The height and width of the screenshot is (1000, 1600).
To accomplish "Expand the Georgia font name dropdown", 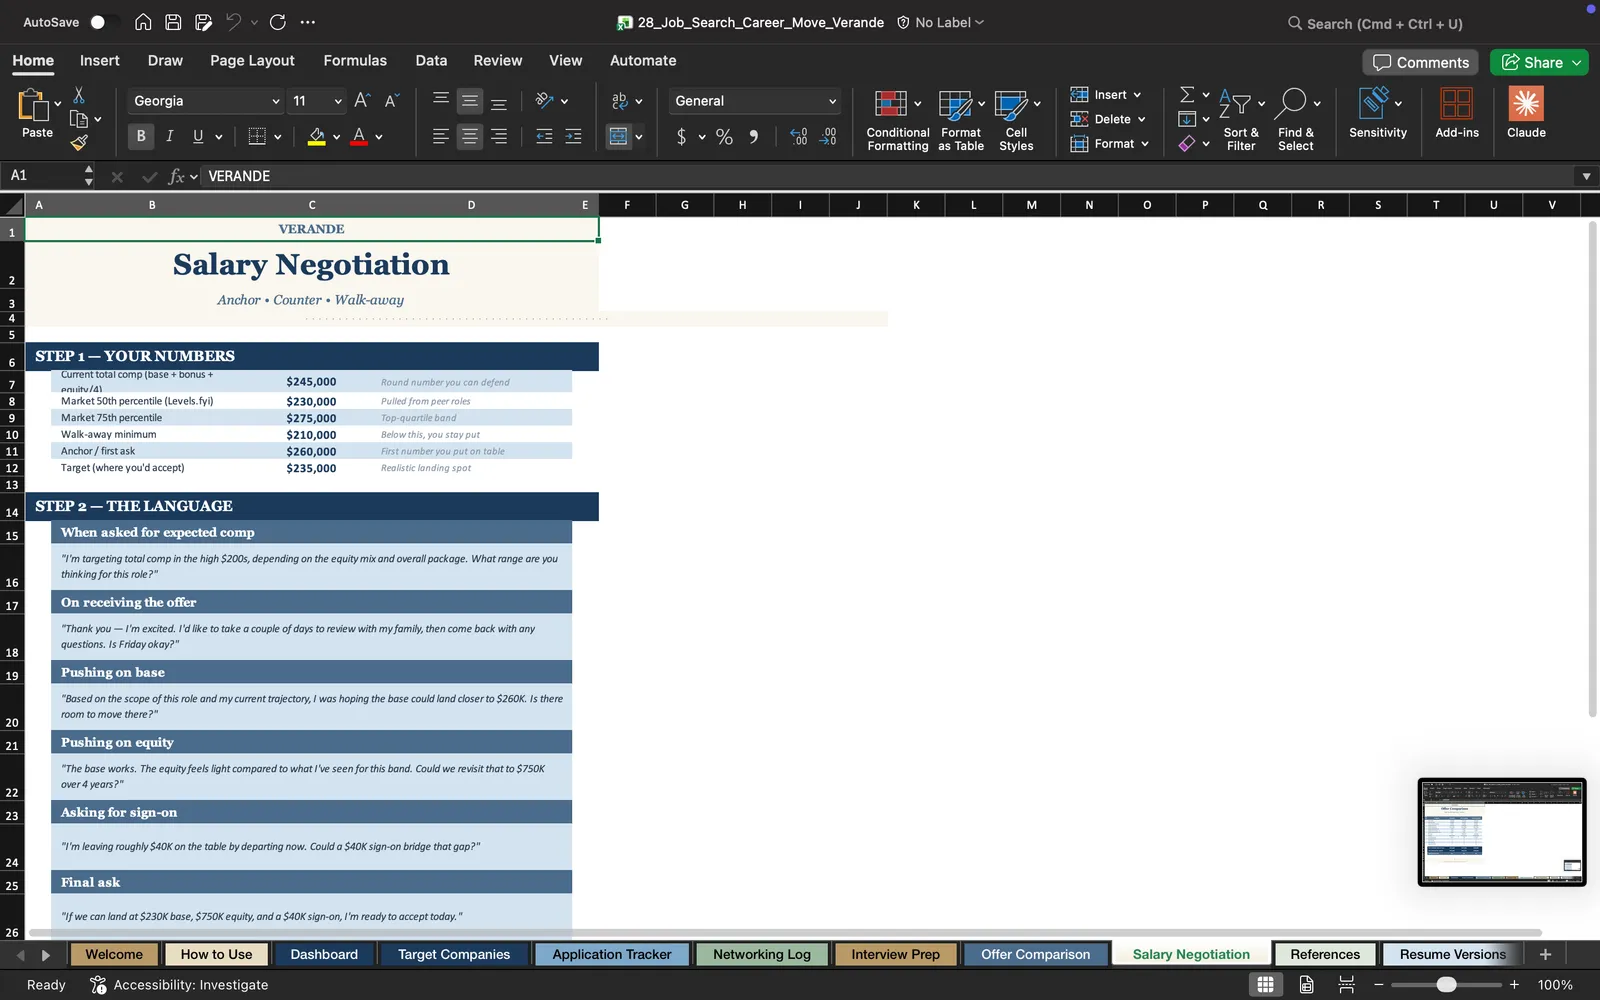I will pos(276,101).
